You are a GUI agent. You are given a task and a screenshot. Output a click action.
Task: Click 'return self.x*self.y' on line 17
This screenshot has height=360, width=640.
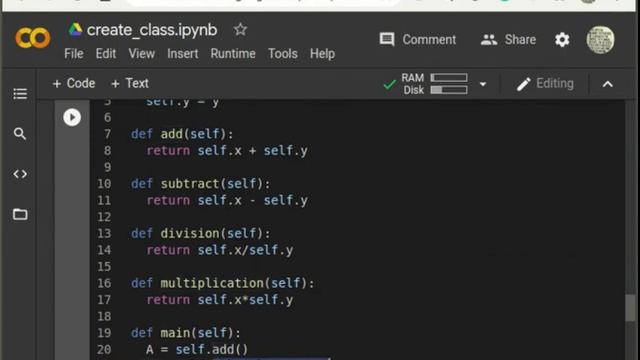click(x=220, y=300)
